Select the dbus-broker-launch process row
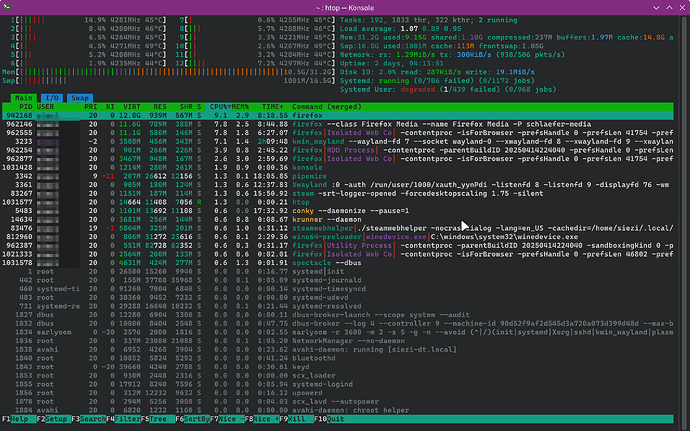This screenshot has height=431, width=690. [x=338, y=315]
